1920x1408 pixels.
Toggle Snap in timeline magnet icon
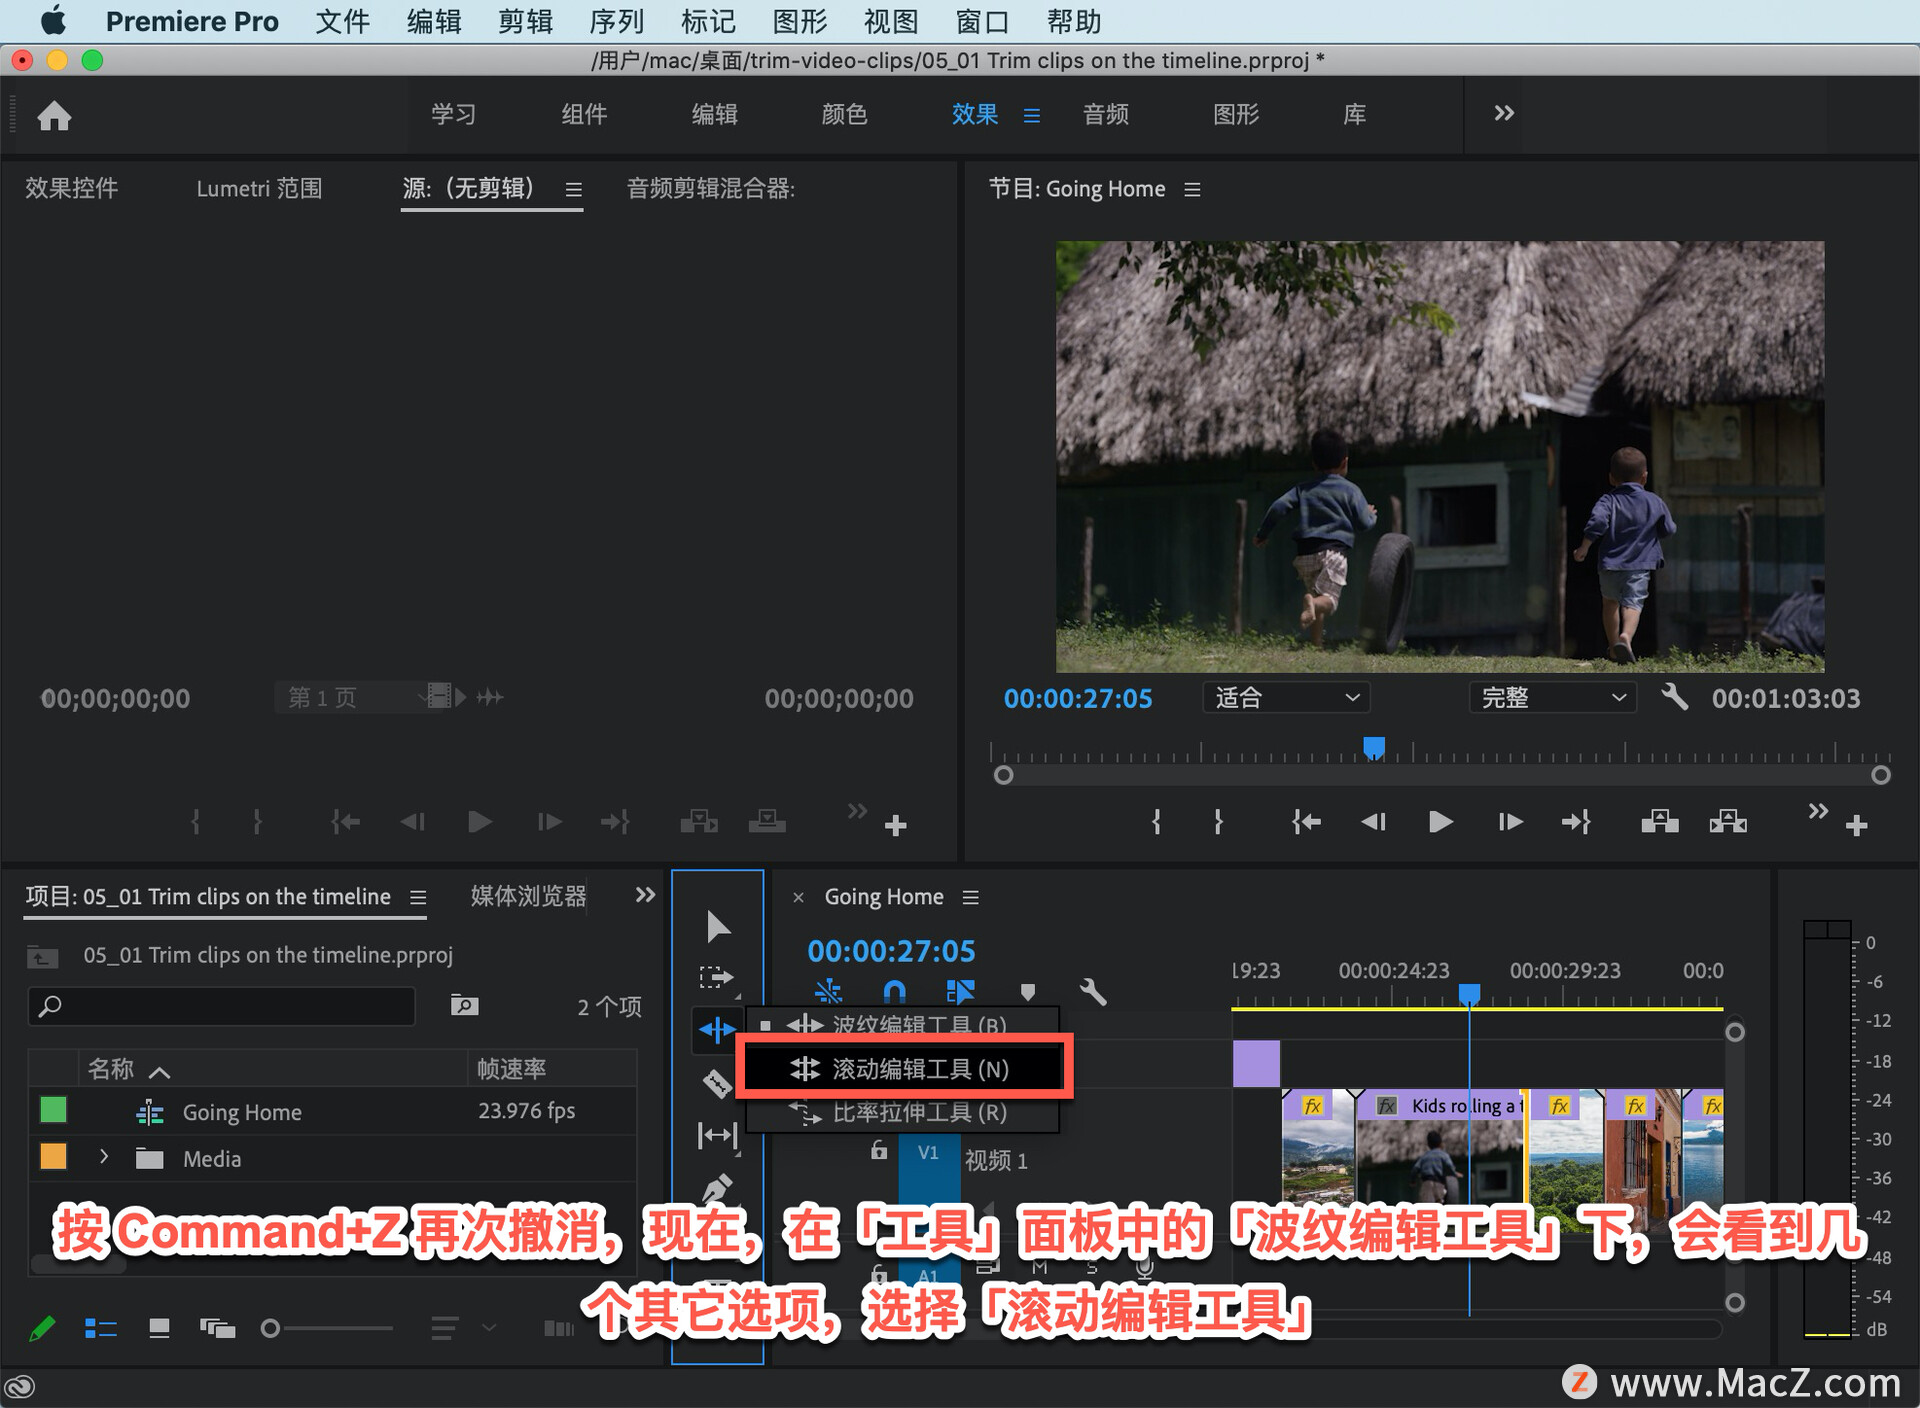click(894, 991)
